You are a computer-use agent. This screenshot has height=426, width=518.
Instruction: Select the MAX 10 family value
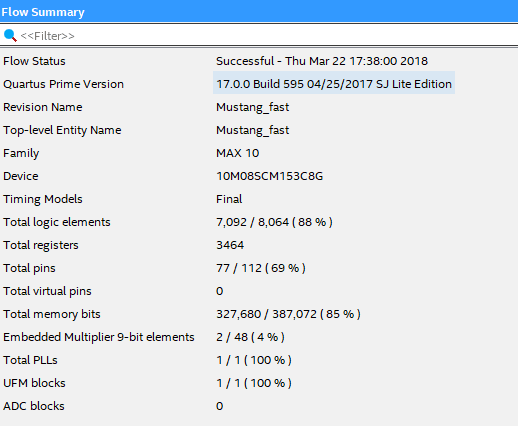tap(237, 153)
